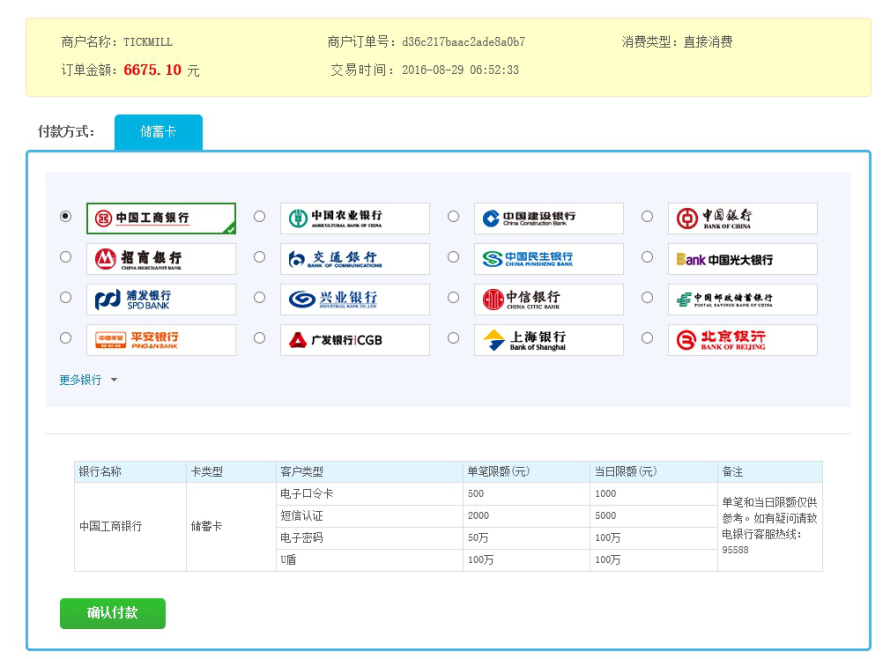Select Guangfa Bank CGB logo tile

click(x=355, y=340)
